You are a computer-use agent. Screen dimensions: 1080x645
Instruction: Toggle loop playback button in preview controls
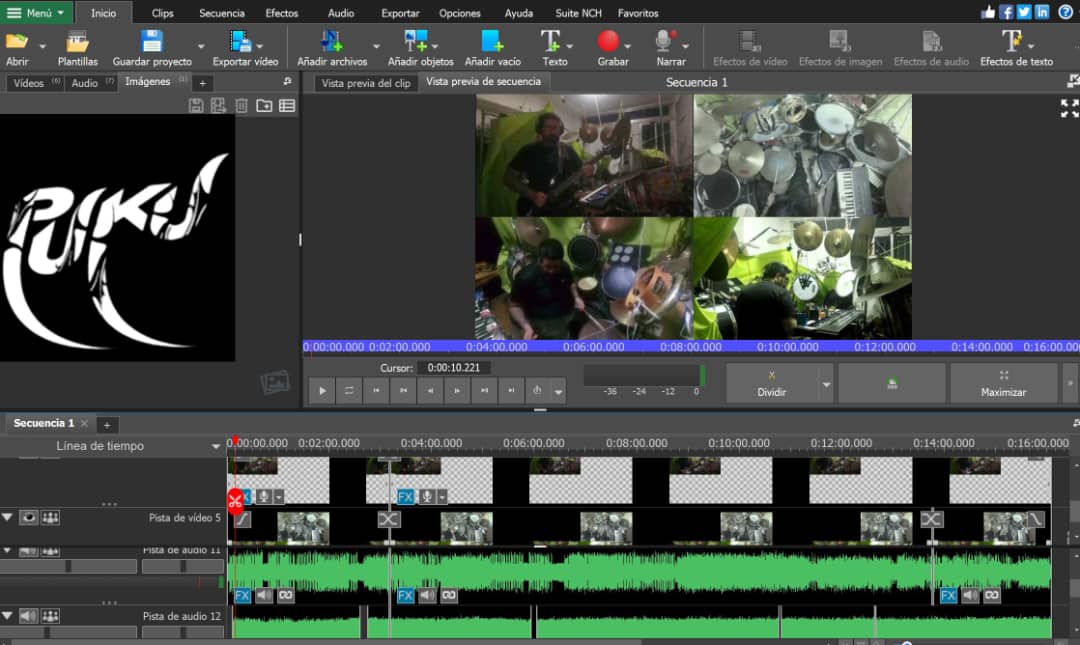[x=349, y=391]
